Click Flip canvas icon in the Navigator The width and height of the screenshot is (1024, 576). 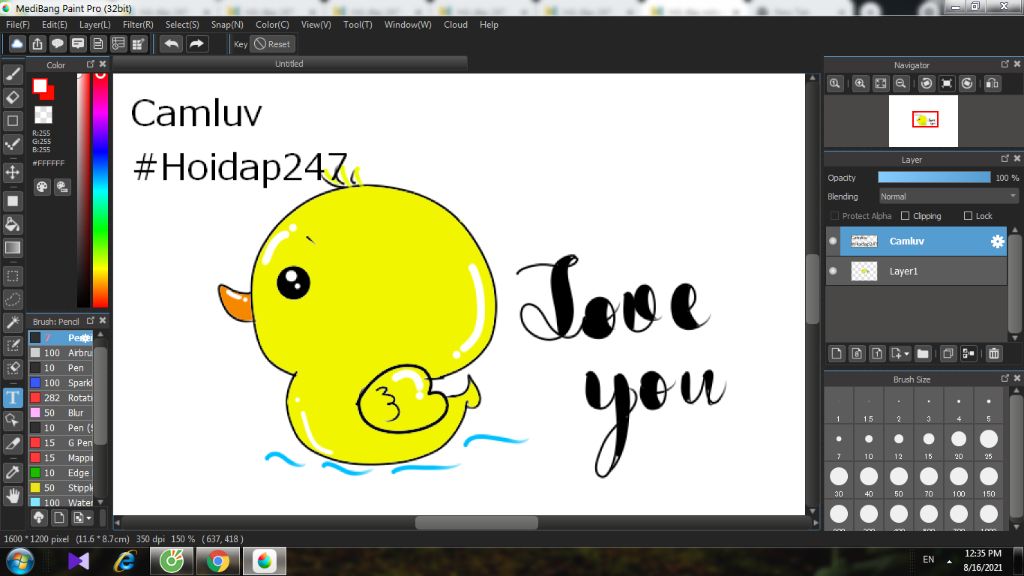tap(992, 84)
